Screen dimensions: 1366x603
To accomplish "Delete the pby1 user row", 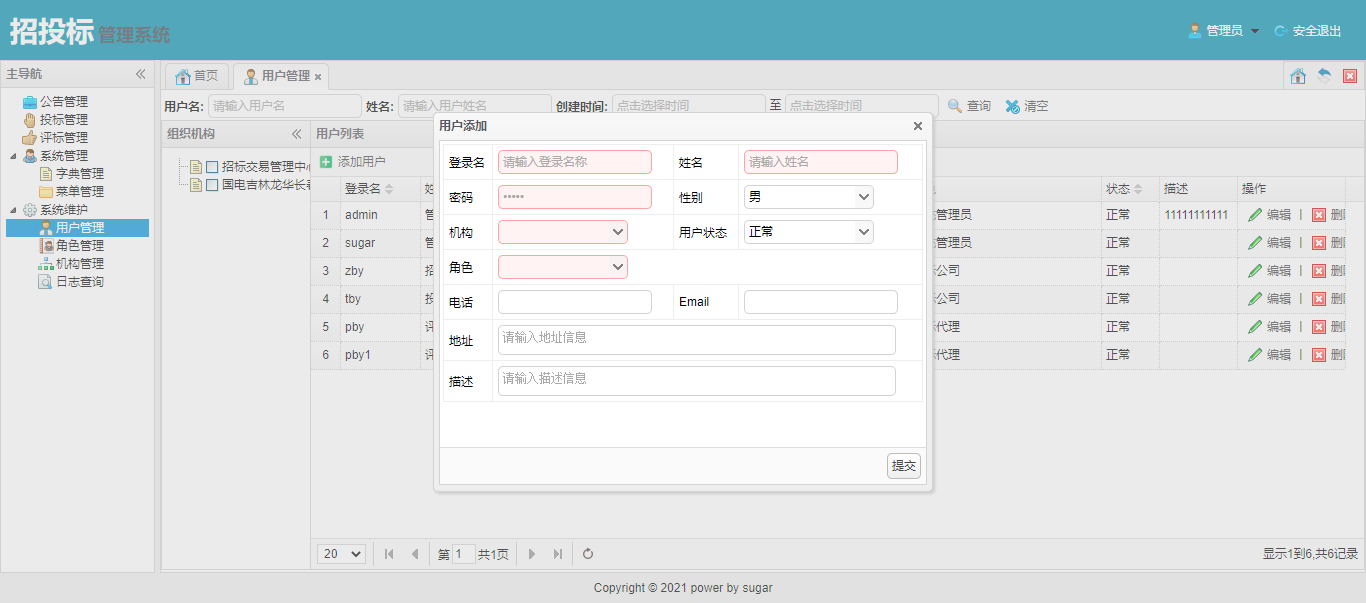I will tap(1328, 355).
